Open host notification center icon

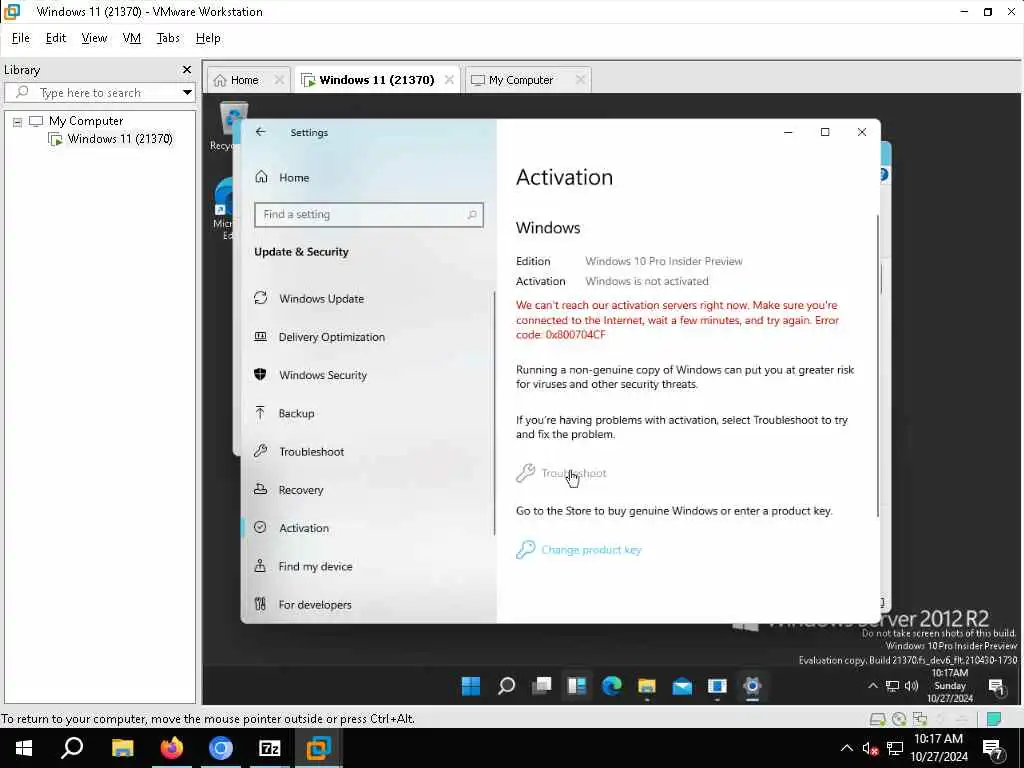[992, 748]
